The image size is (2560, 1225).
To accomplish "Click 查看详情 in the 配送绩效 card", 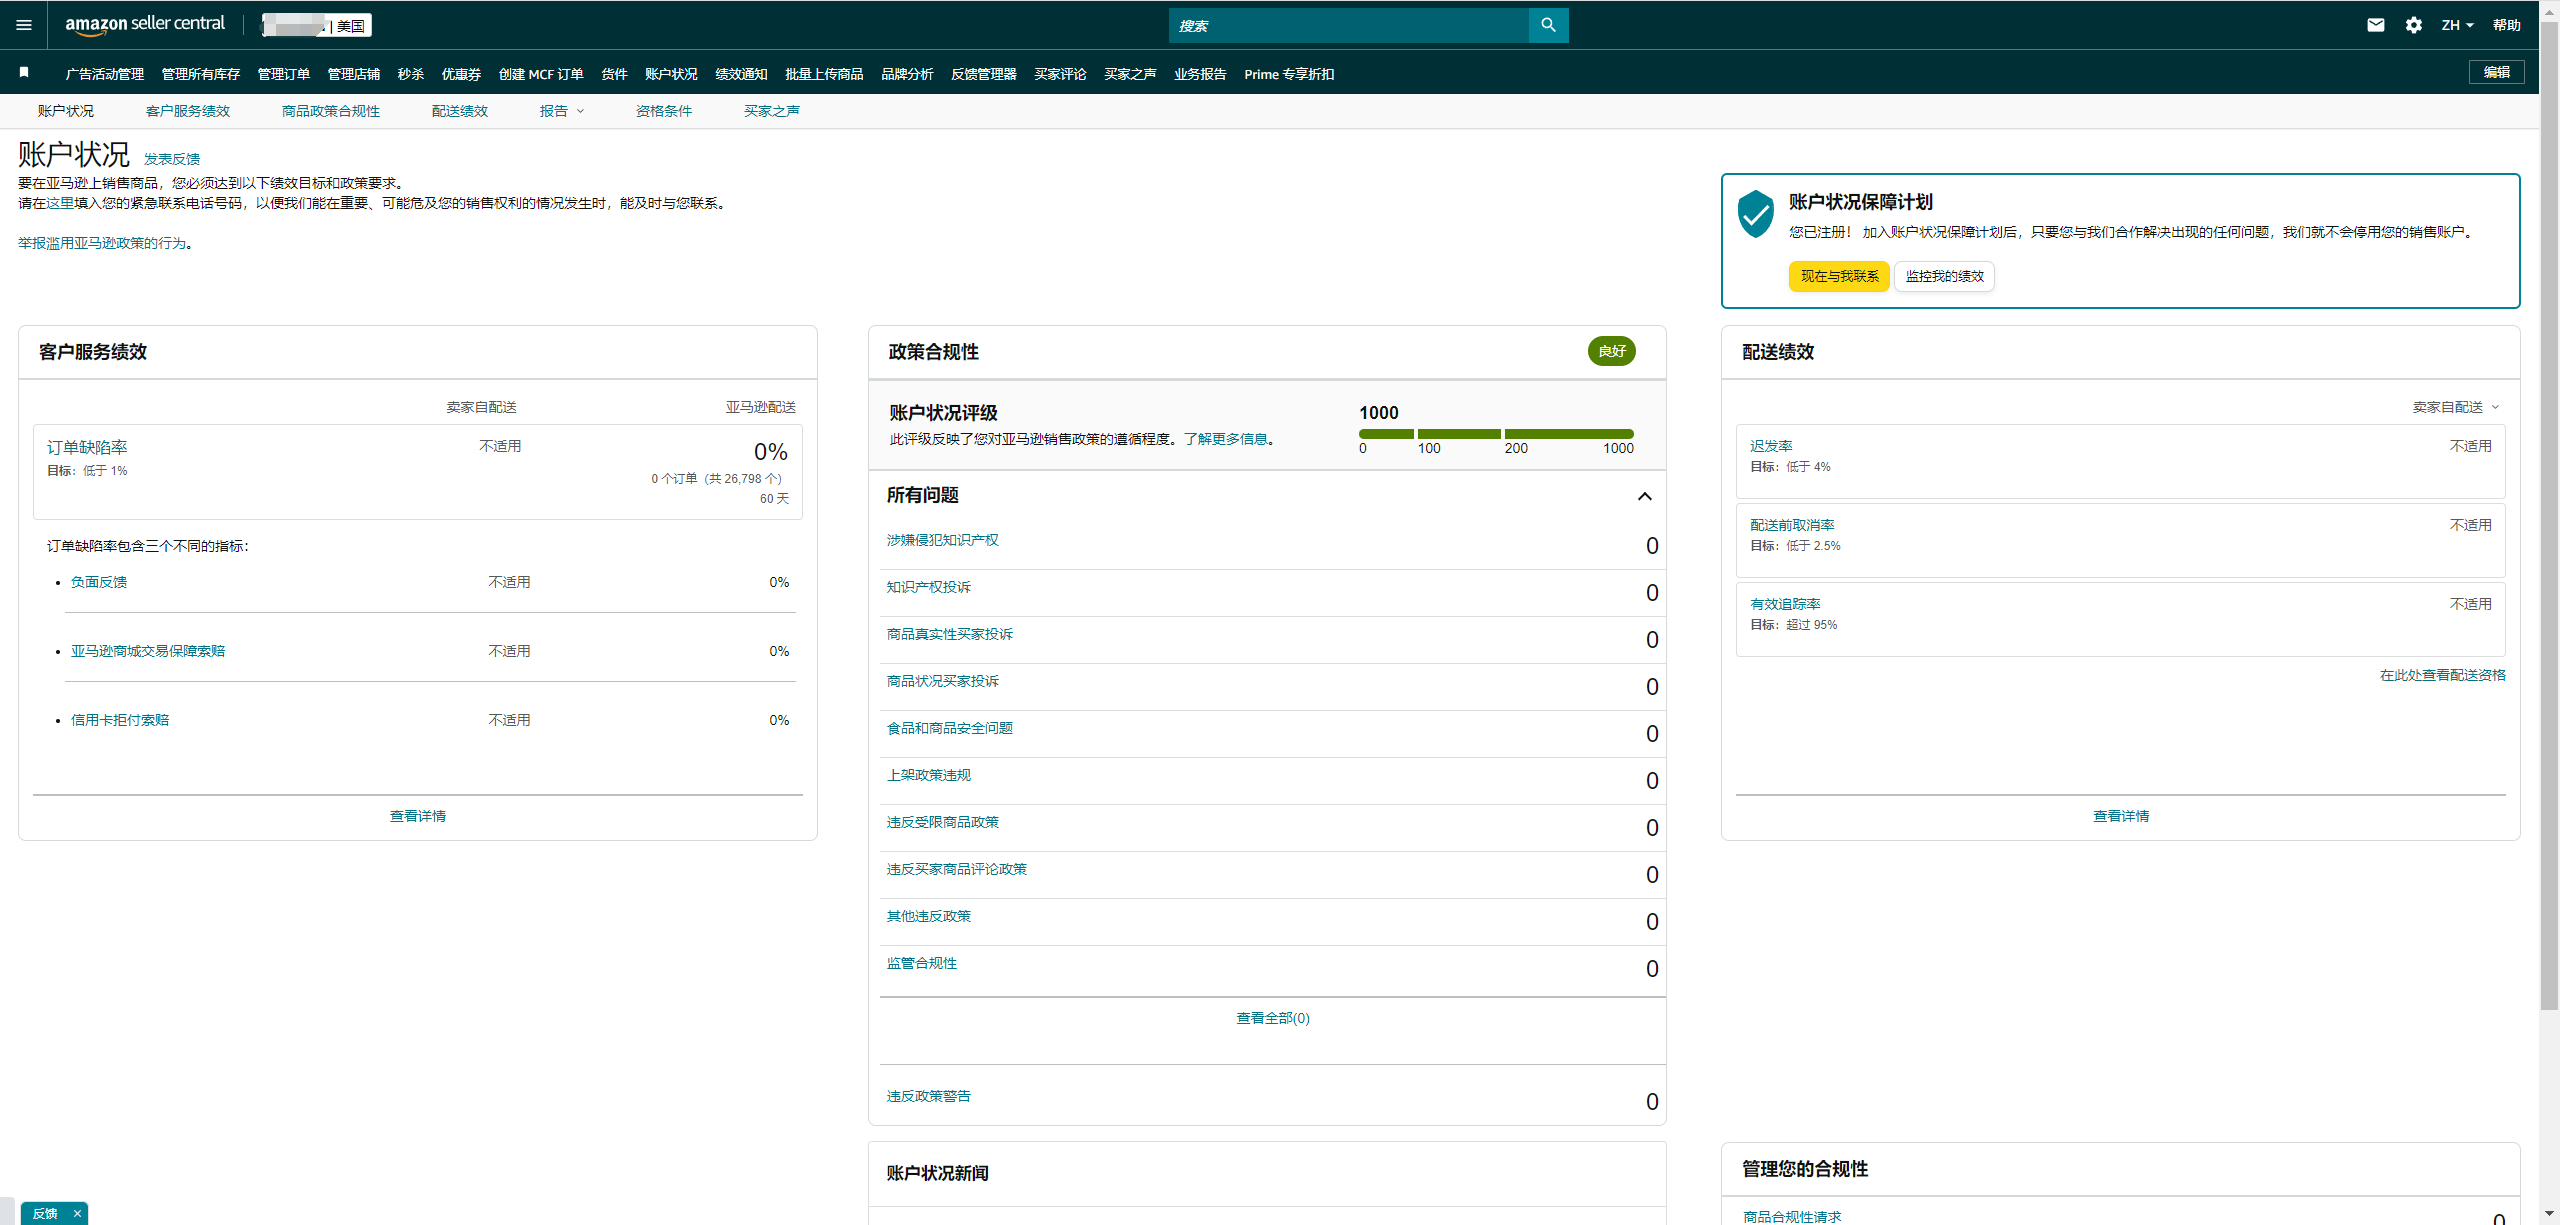I will [x=2121, y=816].
